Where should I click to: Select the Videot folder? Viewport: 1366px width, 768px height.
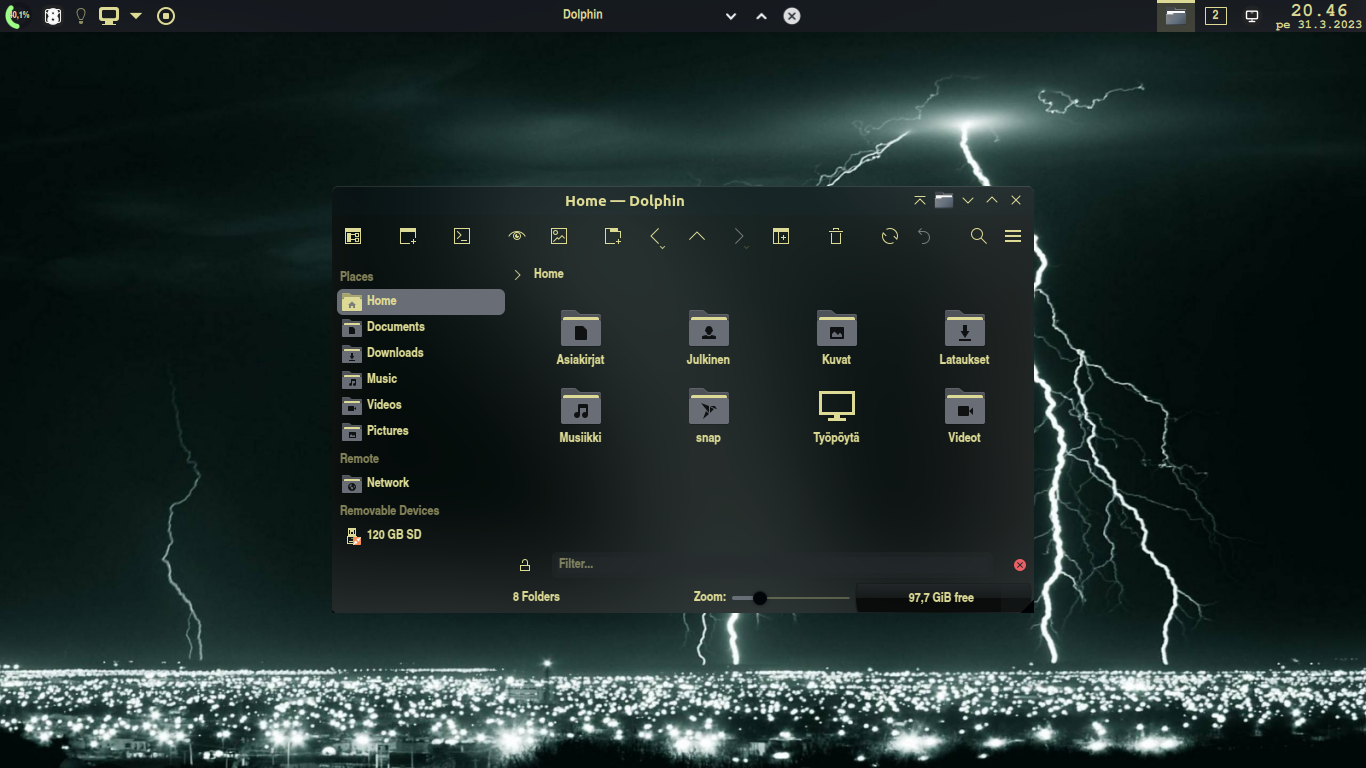[x=964, y=416]
